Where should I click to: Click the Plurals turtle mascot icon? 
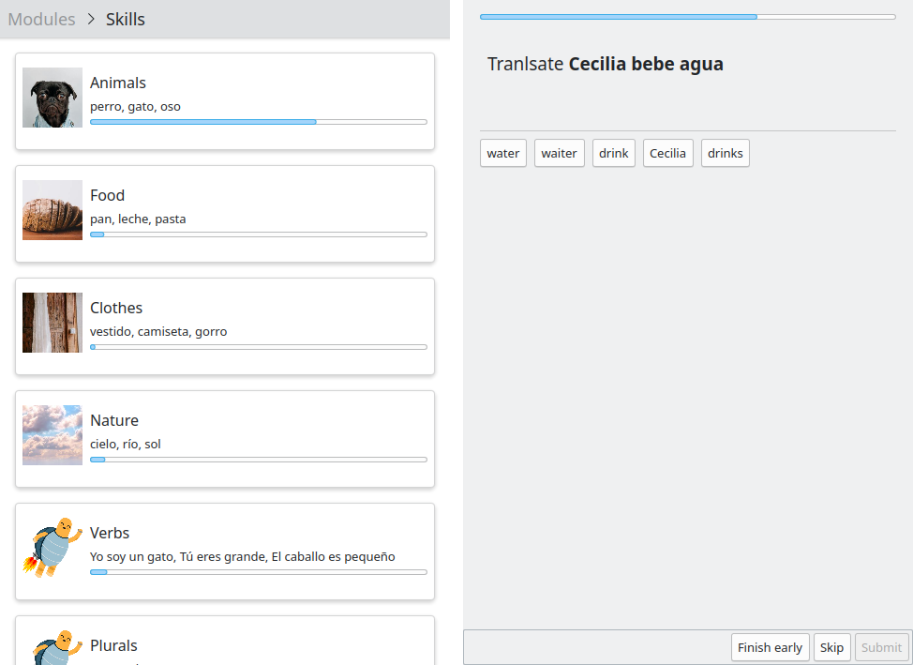tap(52, 647)
